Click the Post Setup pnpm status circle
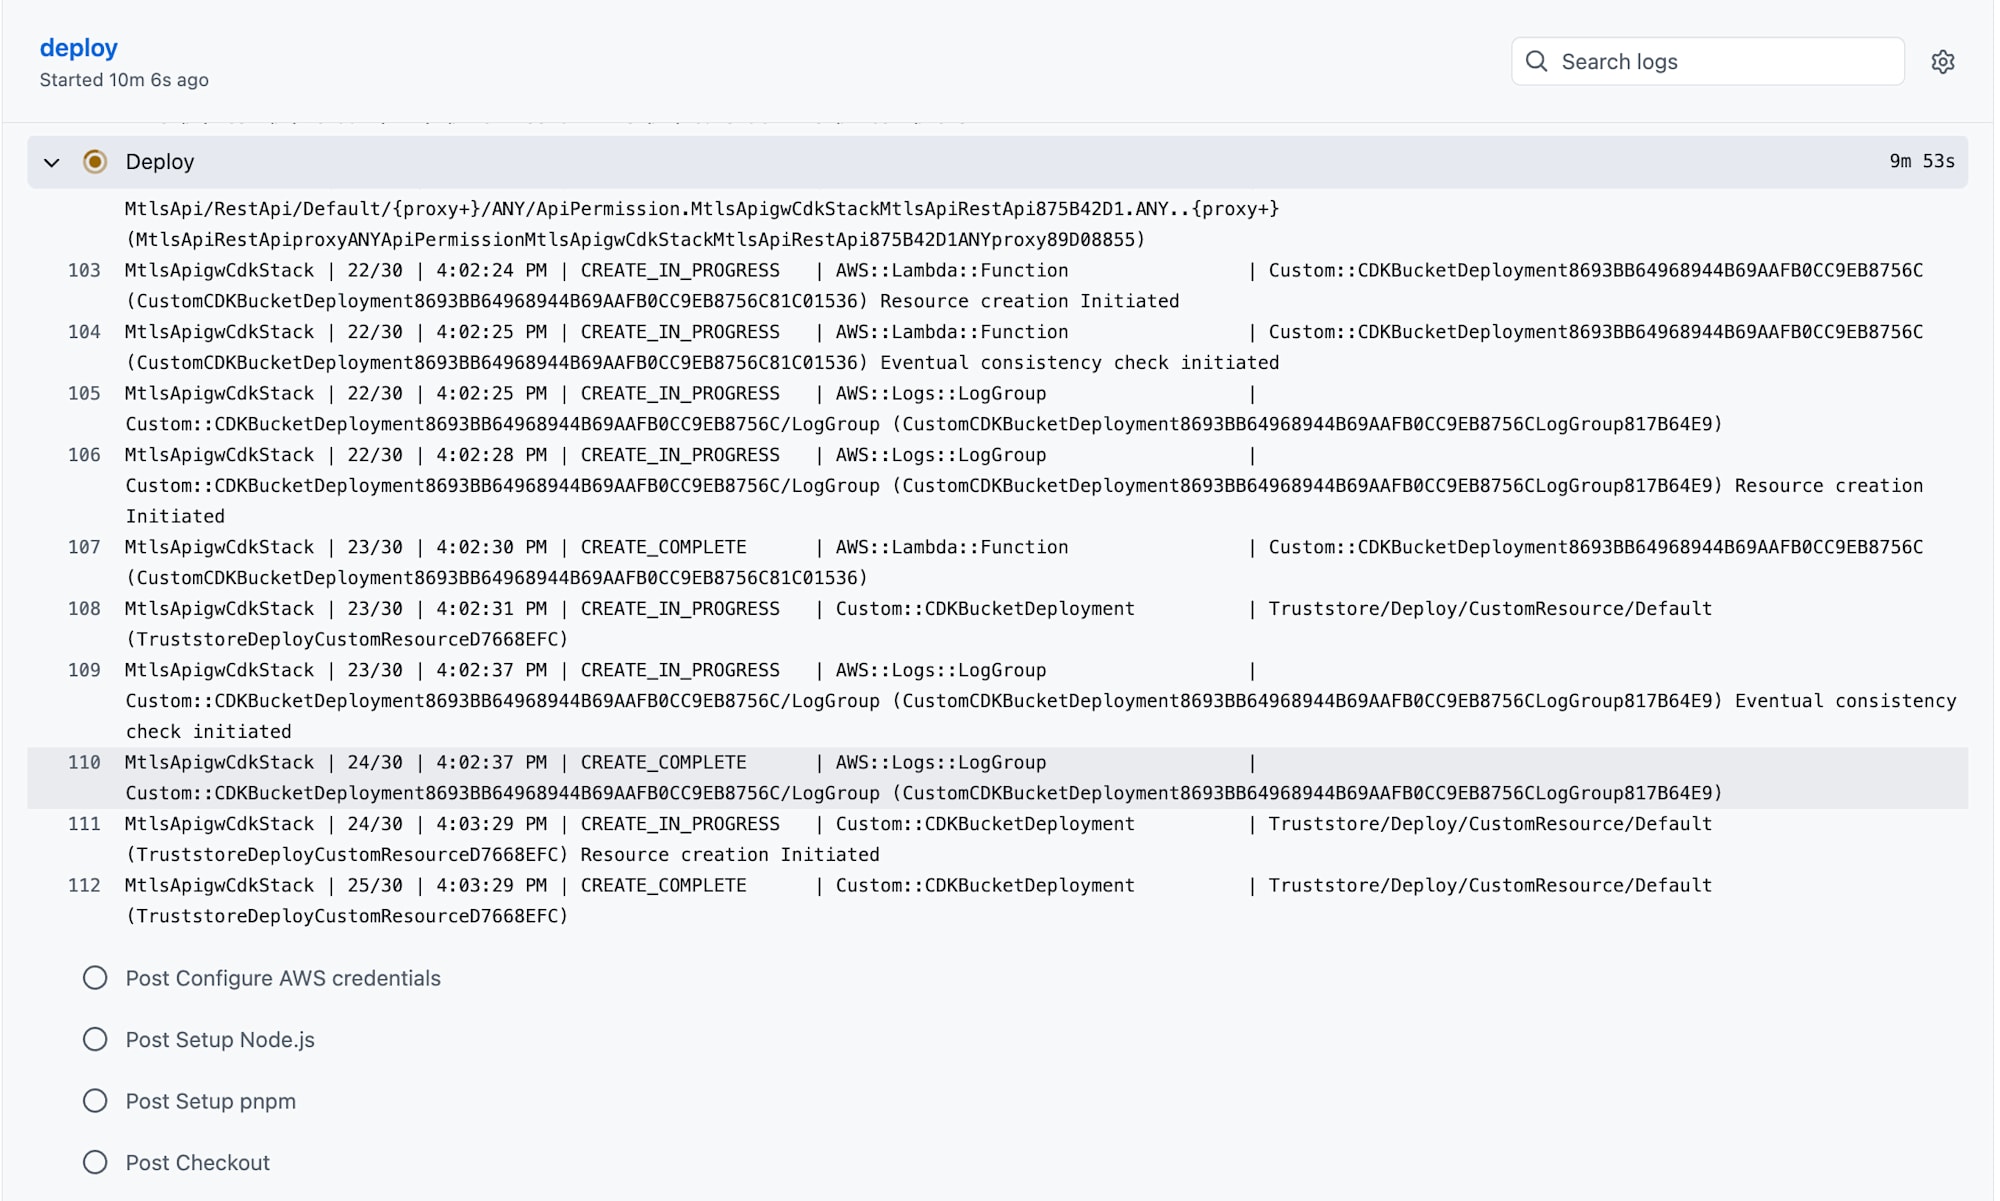 pos(95,1101)
